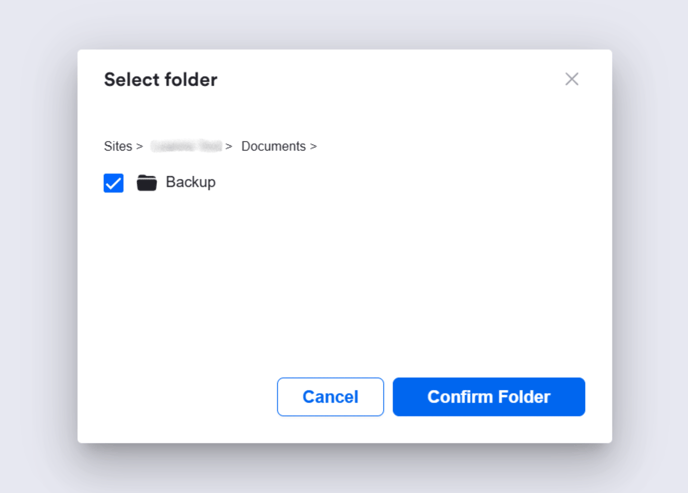Click the Backup folder icon
688x493 pixels.
coord(147,183)
